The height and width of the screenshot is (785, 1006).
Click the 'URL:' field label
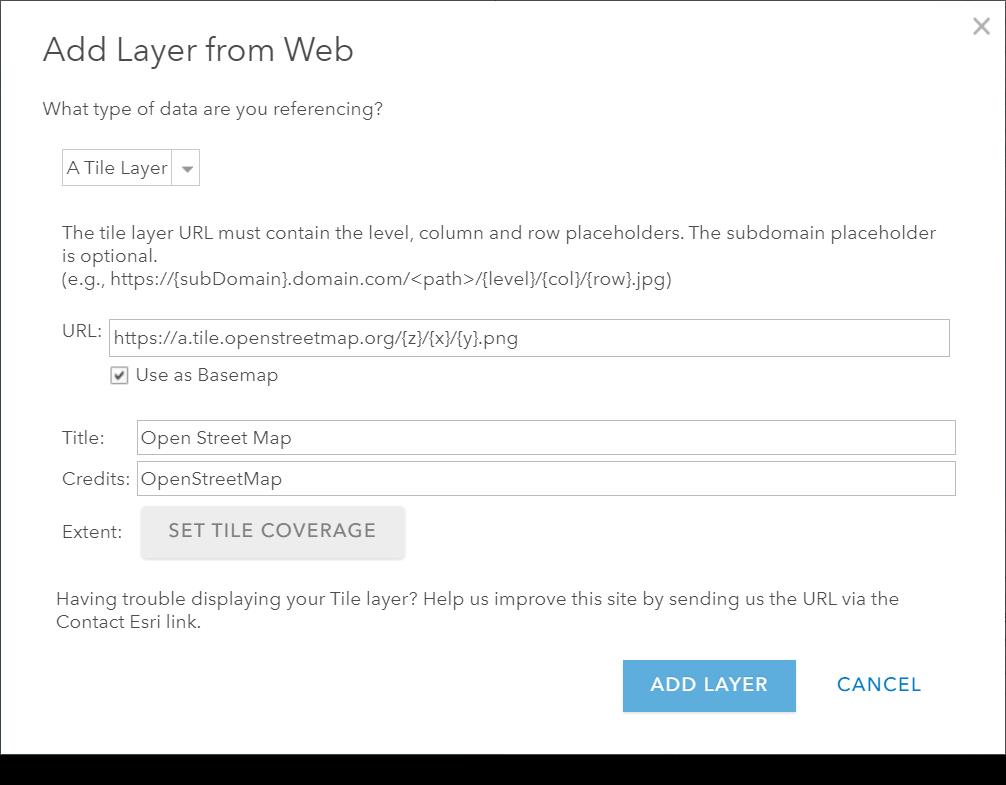pyautogui.click(x=82, y=331)
